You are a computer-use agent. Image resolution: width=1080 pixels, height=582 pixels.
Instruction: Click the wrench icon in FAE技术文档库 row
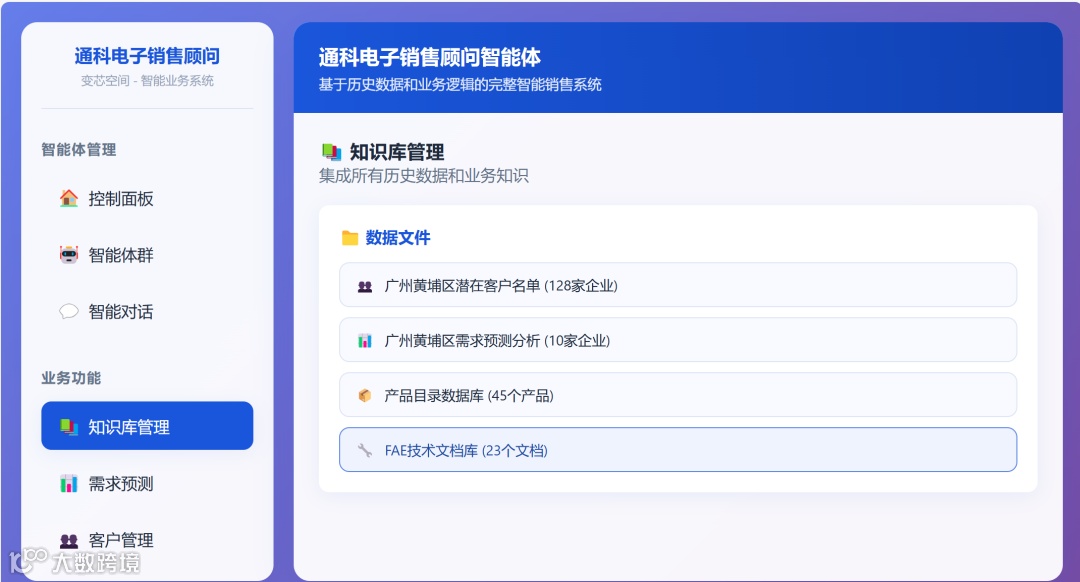(365, 450)
